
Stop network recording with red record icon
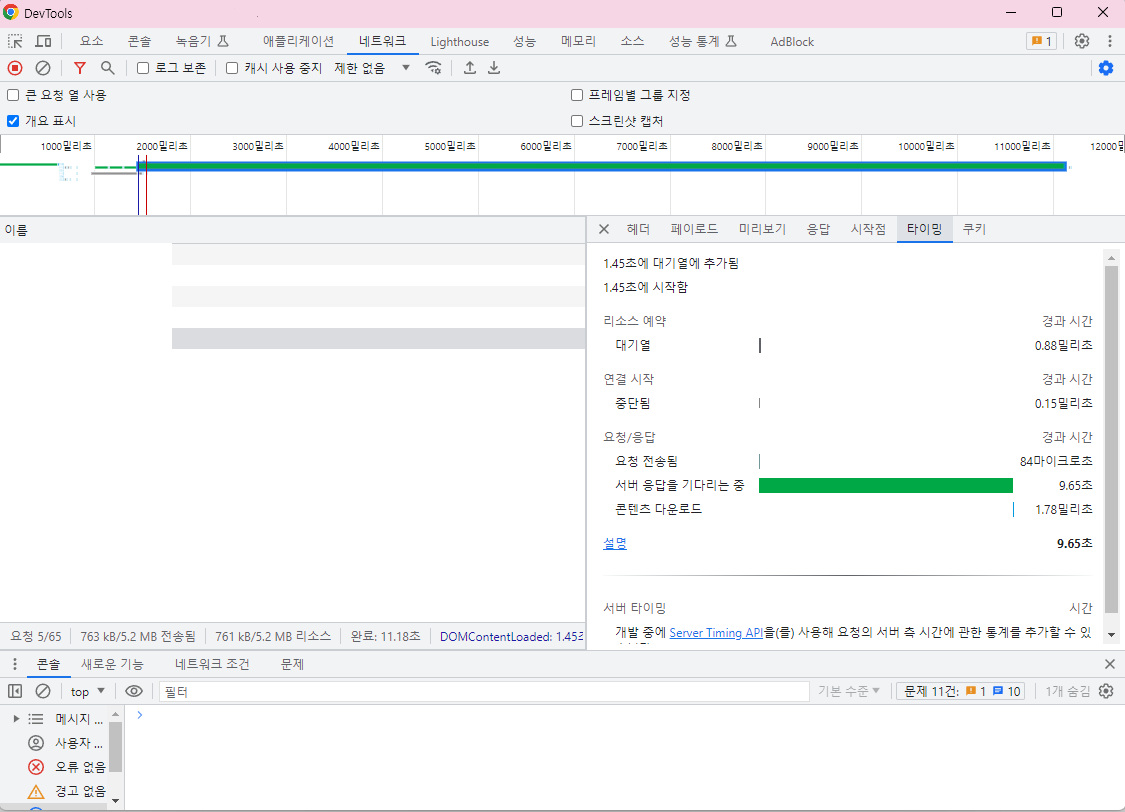point(15,68)
